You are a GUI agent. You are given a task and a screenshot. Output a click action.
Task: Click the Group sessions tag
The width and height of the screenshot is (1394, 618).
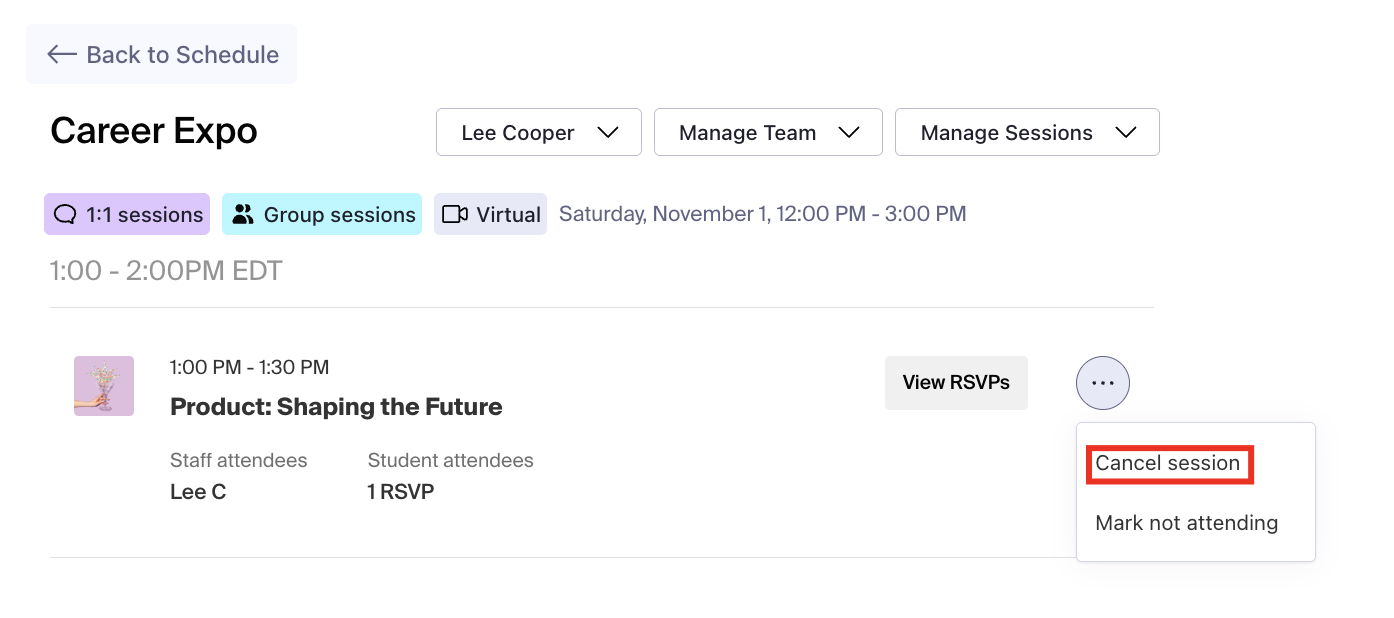click(322, 214)
